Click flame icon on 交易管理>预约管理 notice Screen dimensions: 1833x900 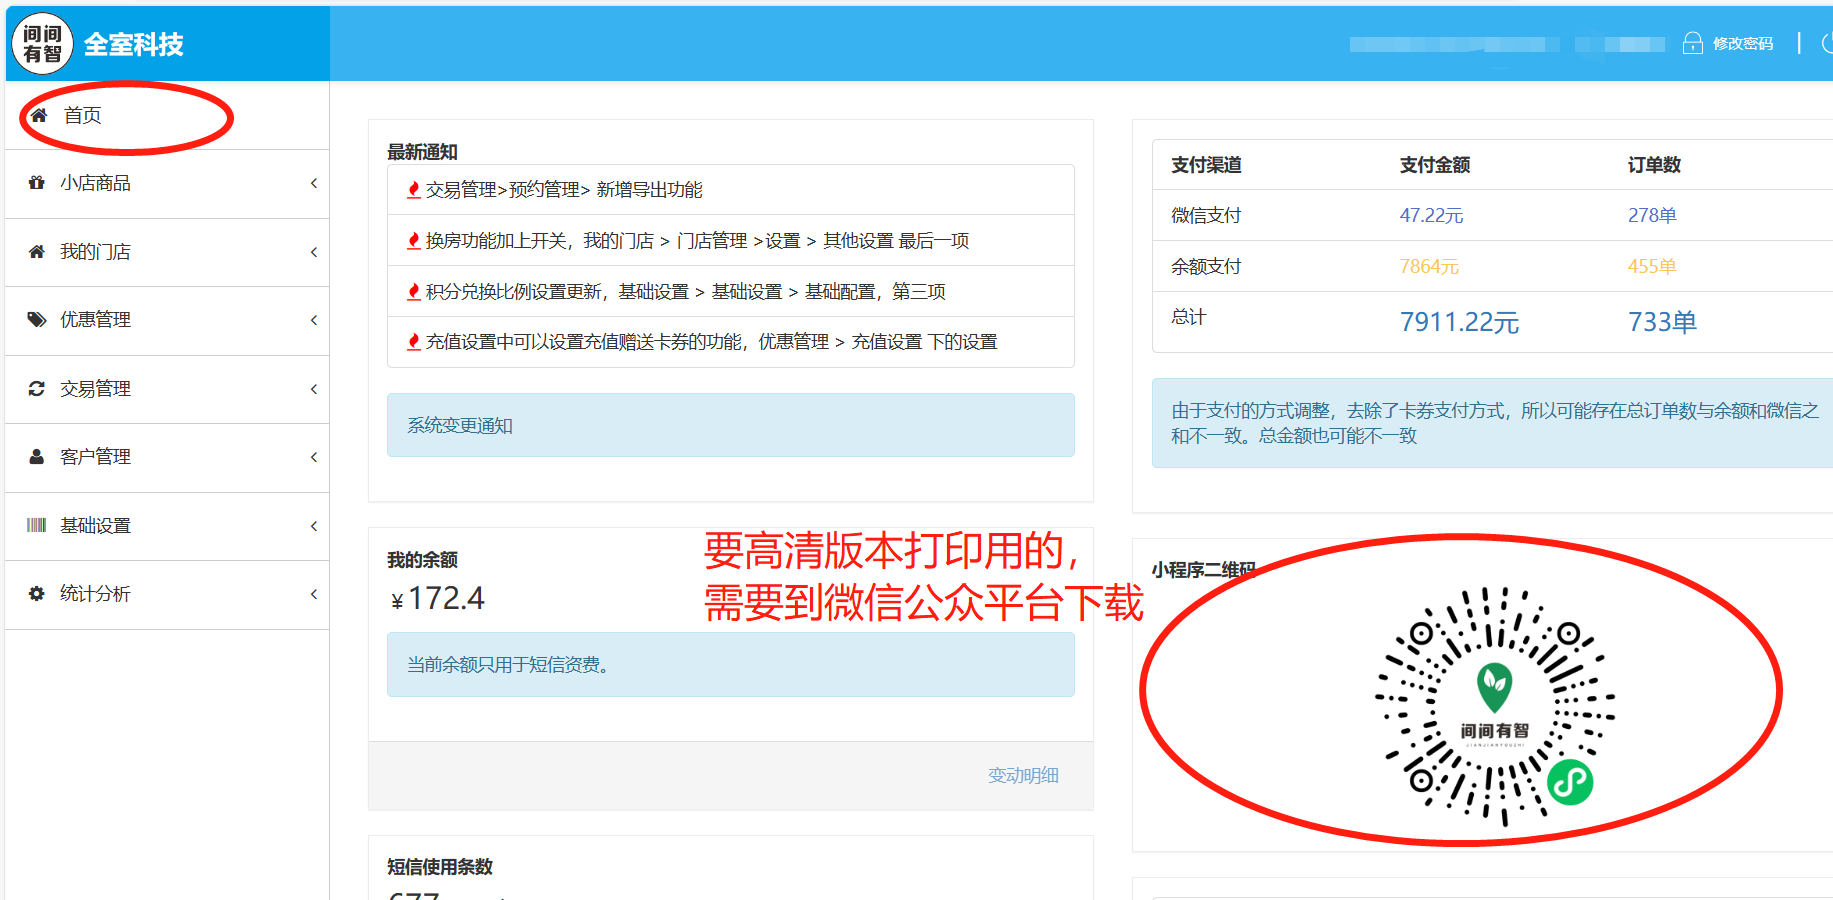414,190
